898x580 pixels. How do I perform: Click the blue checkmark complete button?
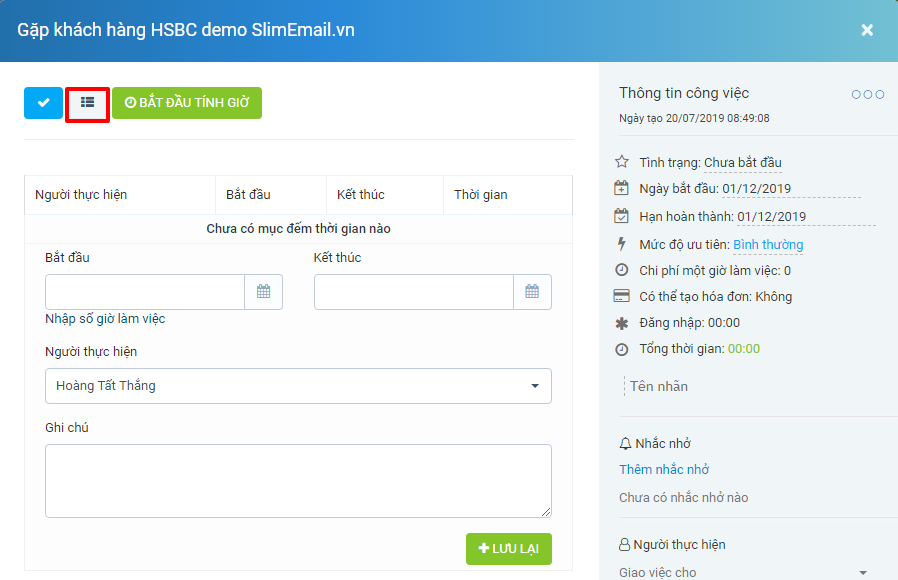tap(43, 103)
